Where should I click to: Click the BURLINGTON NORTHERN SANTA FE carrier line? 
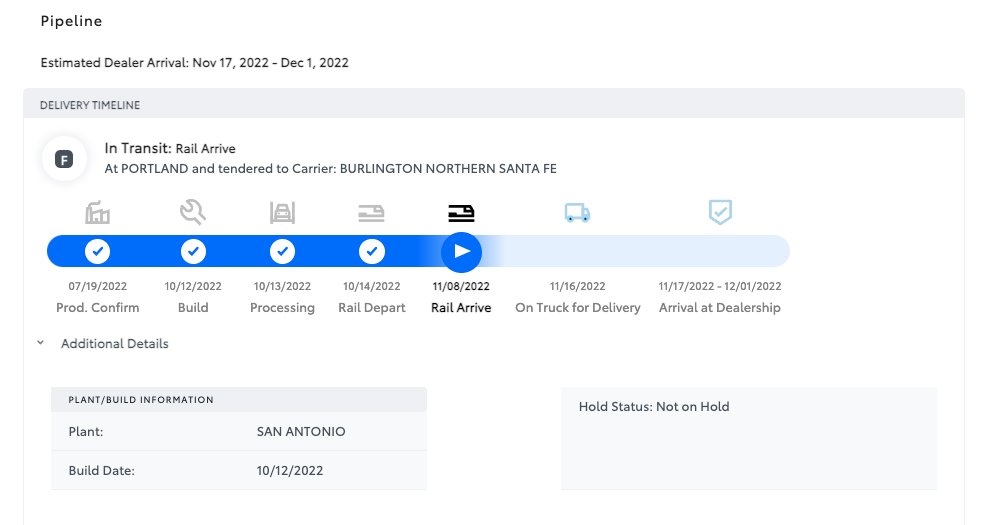click(x=330, y=169)
